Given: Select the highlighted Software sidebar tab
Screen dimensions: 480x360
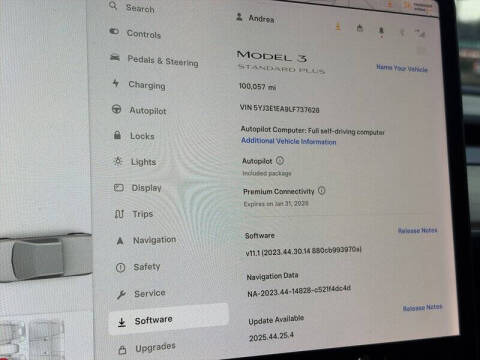Looking at the screenshot, I should (168, 320).
